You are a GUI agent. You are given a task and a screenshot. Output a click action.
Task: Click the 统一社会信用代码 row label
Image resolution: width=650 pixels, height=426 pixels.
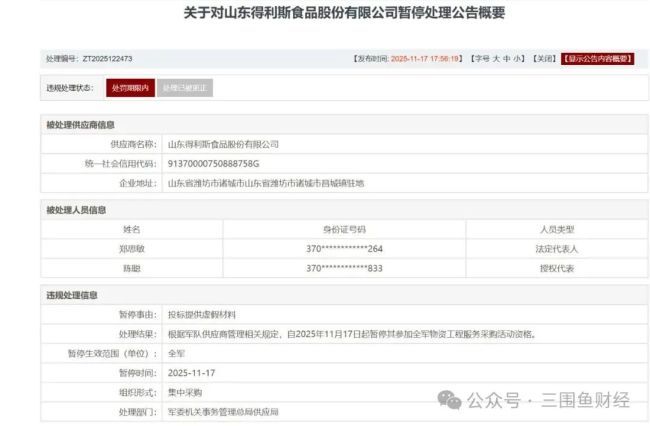tap(121, 164)
